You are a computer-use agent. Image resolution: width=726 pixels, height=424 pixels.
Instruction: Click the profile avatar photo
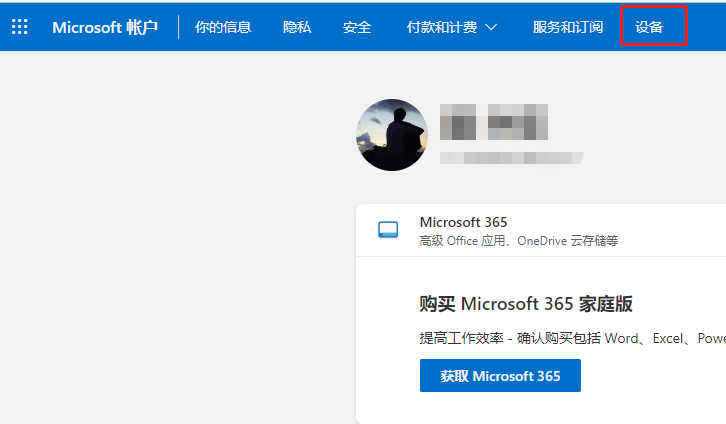392,134
